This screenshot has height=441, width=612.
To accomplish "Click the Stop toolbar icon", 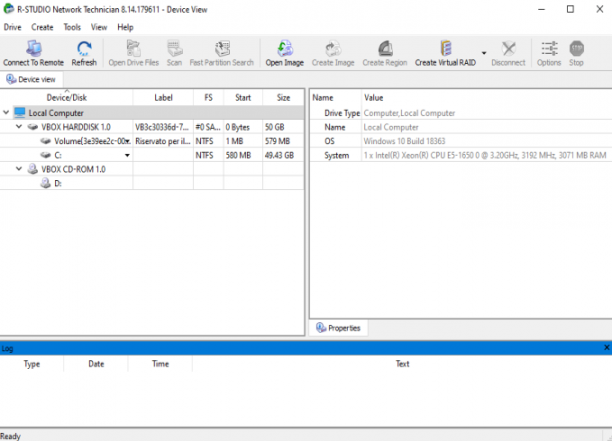I will [576, 48].
